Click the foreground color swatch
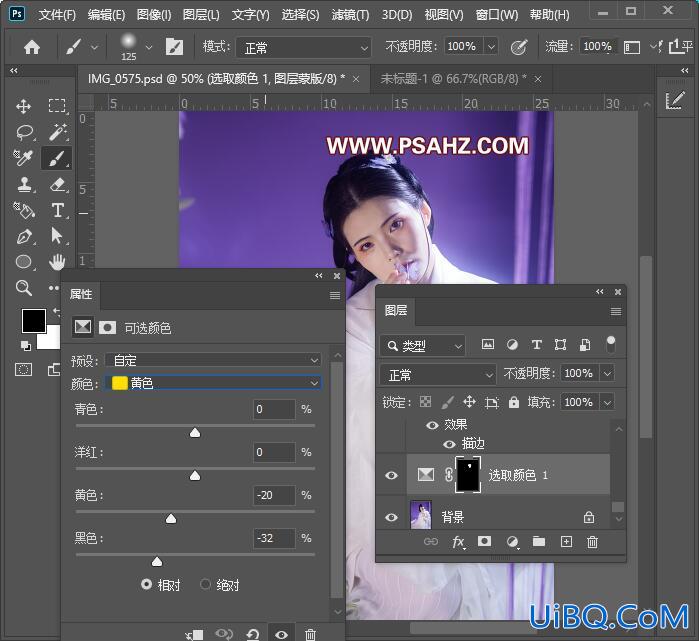The height and width of the screenshot is (641, 699). coord(33,320)
